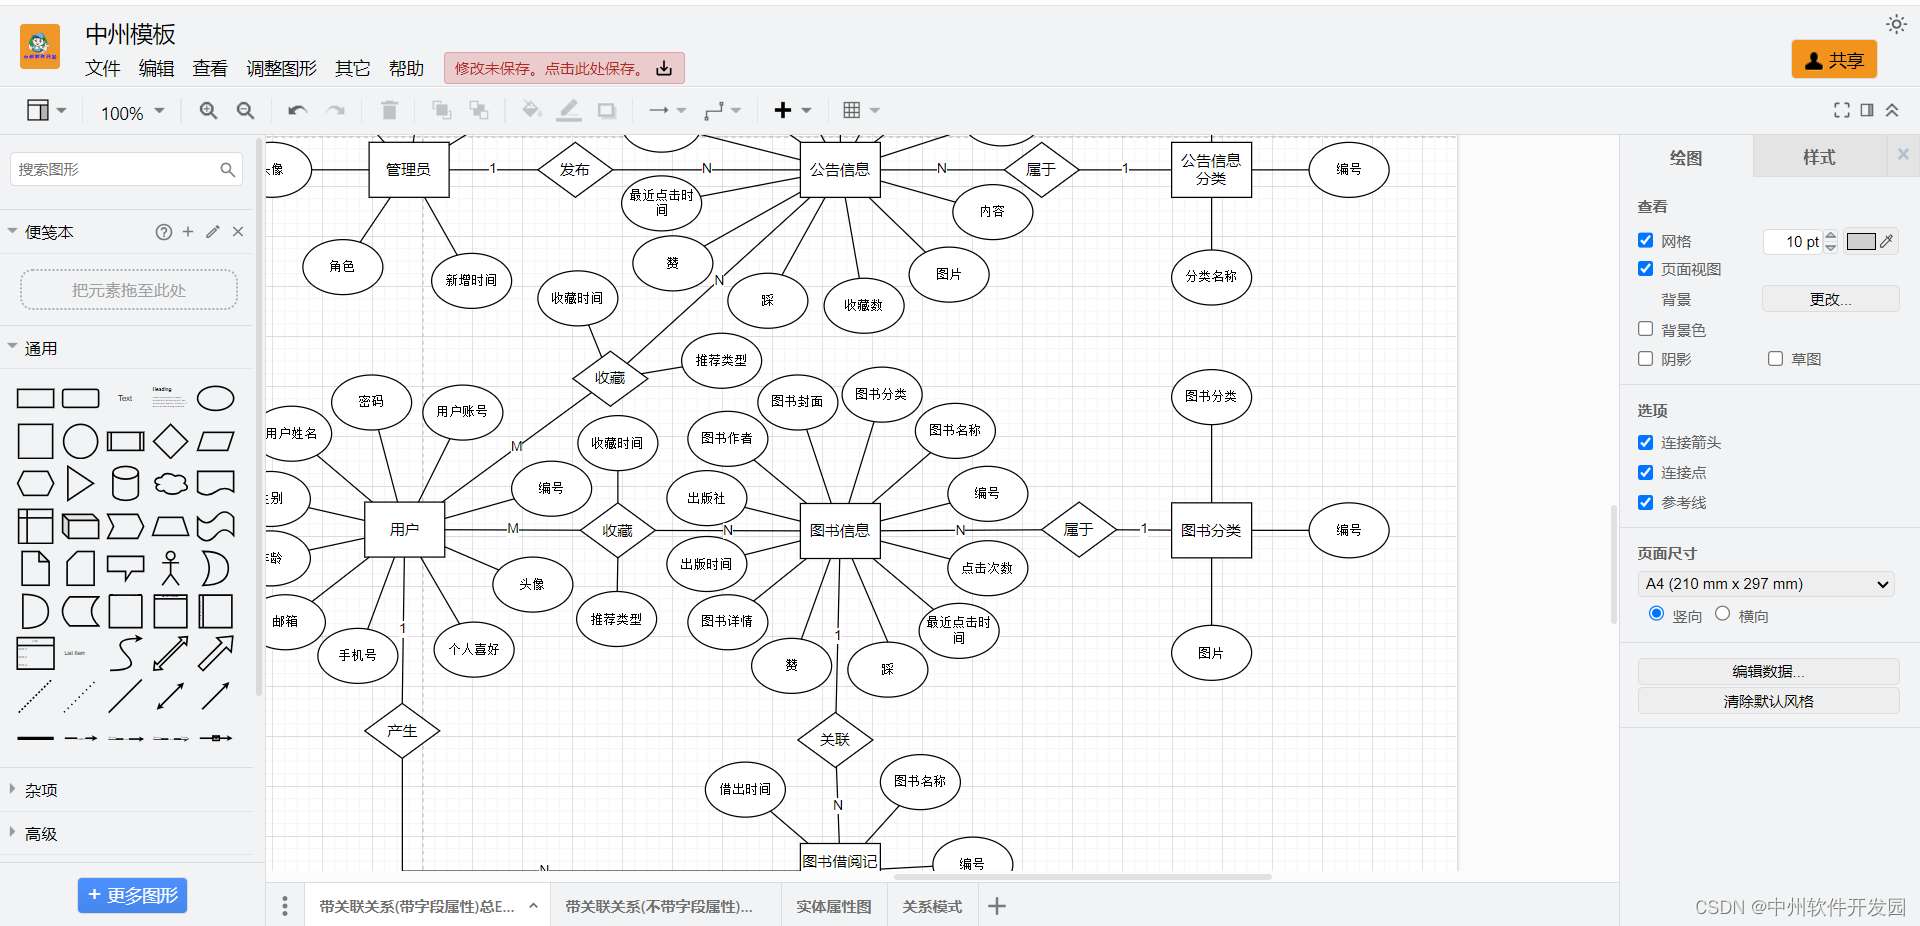Undo the last change
This screenshot has width=1920, height=926.
(x=297, y=111)
